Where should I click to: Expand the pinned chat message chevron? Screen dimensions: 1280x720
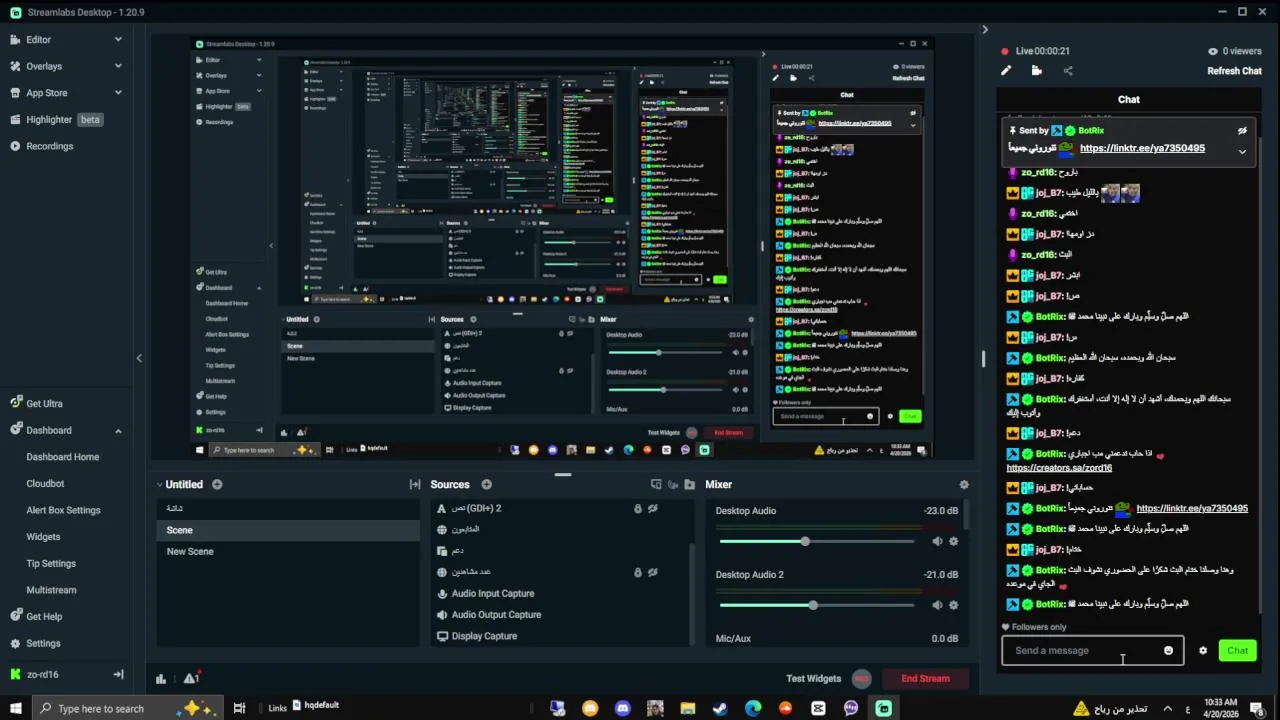(x=1242, y=152)
